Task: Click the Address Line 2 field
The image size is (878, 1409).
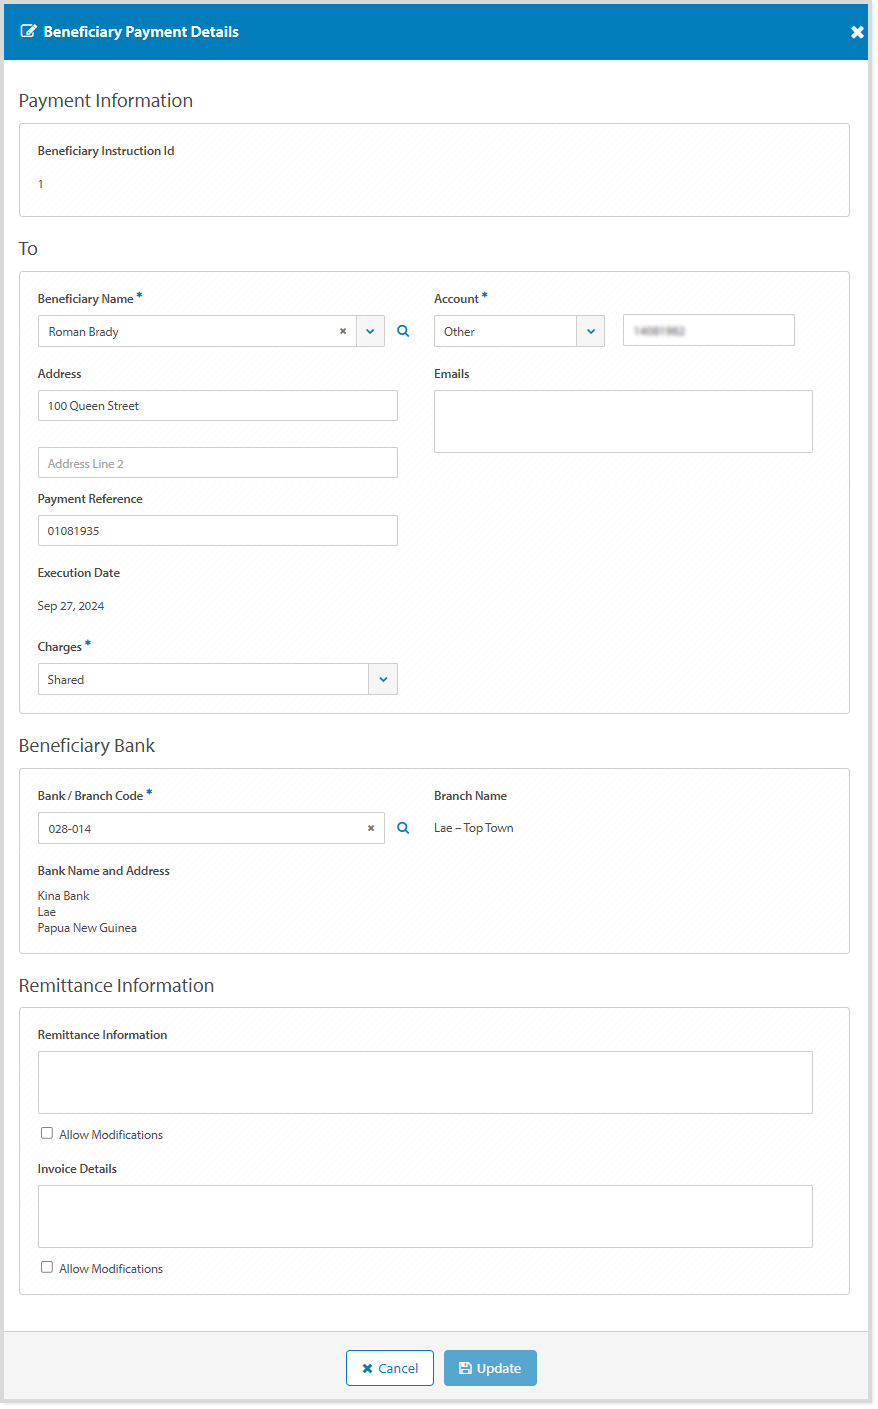Action: coord(217,462)
